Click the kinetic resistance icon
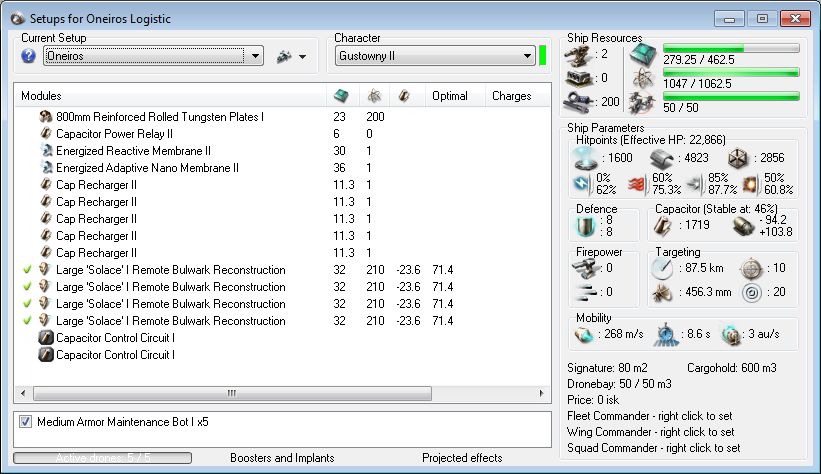This screenshot has width=821, height=474. pos(694,184)
